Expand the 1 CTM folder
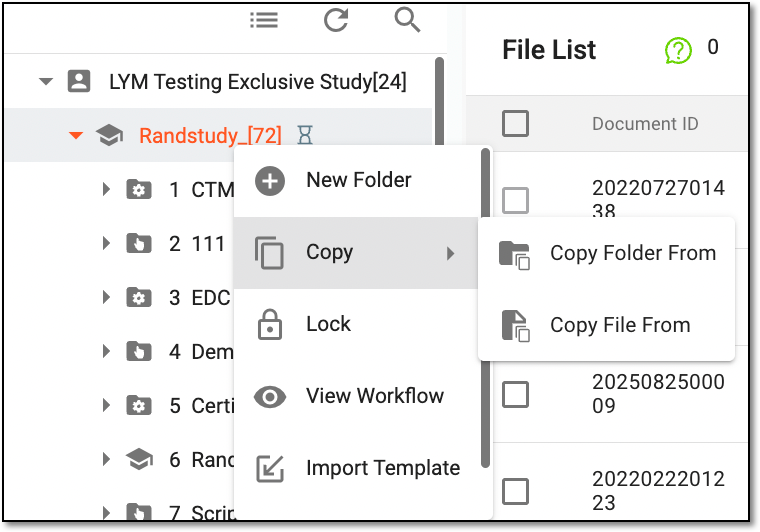Viewport: 760px width, 532px height. [x=106, y=189]
